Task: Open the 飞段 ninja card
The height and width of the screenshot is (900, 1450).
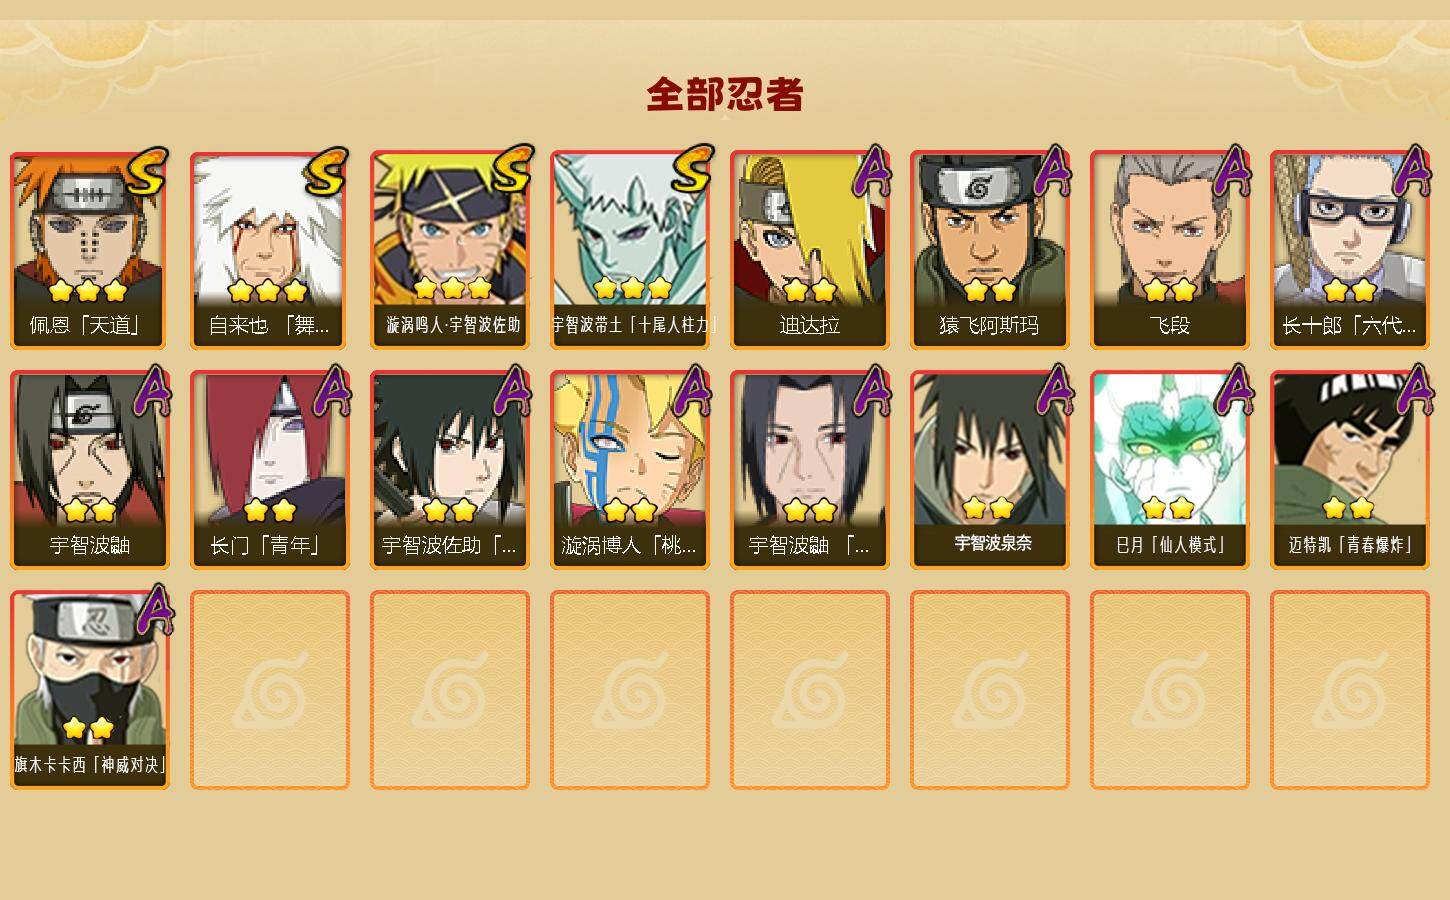Action: (1170, 250)
